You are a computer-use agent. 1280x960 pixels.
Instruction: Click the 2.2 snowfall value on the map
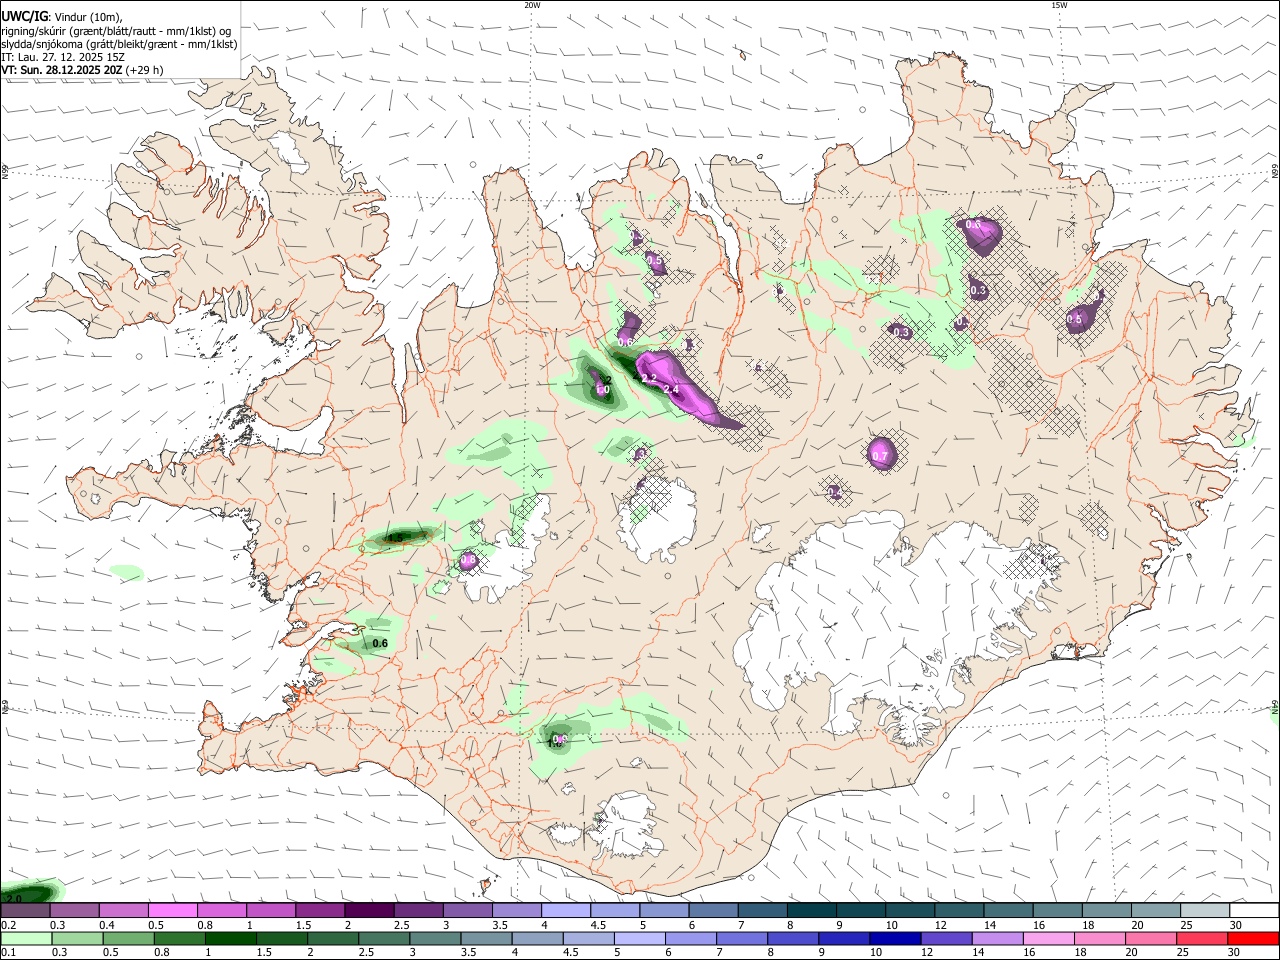point(649,379)
